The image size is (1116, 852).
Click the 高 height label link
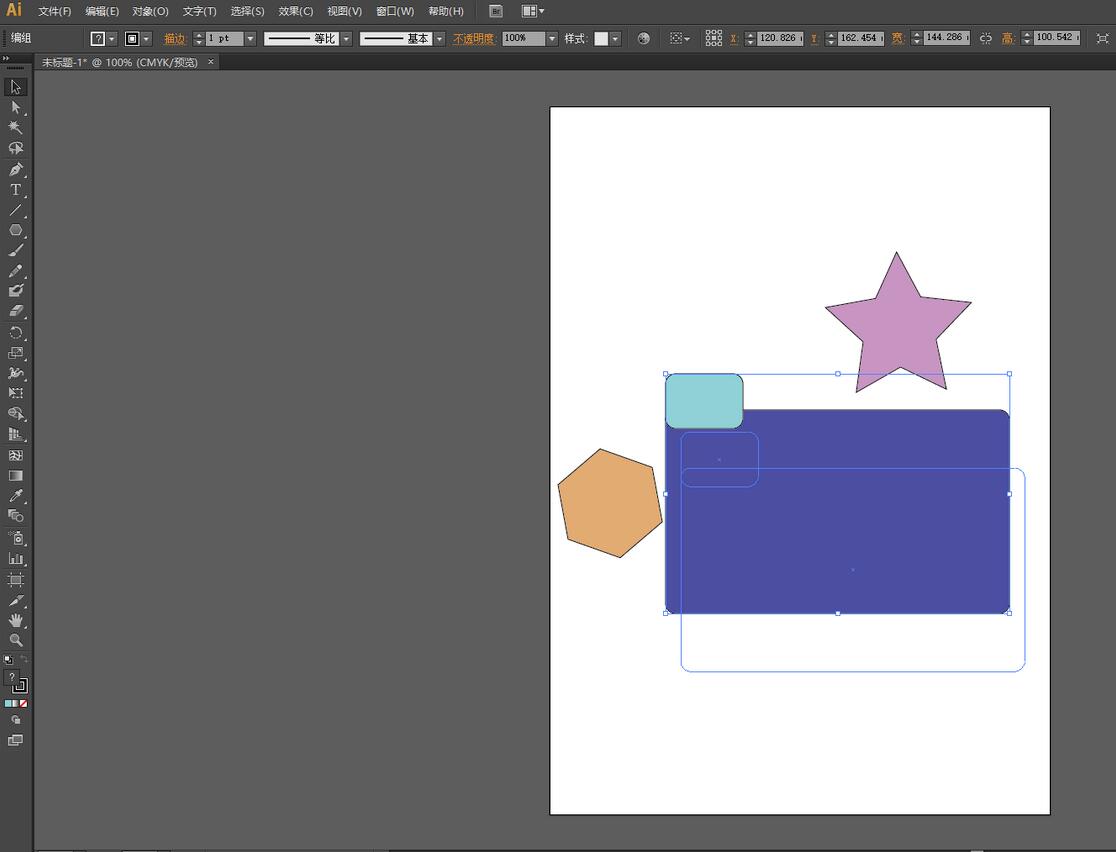coord(1008,38)
